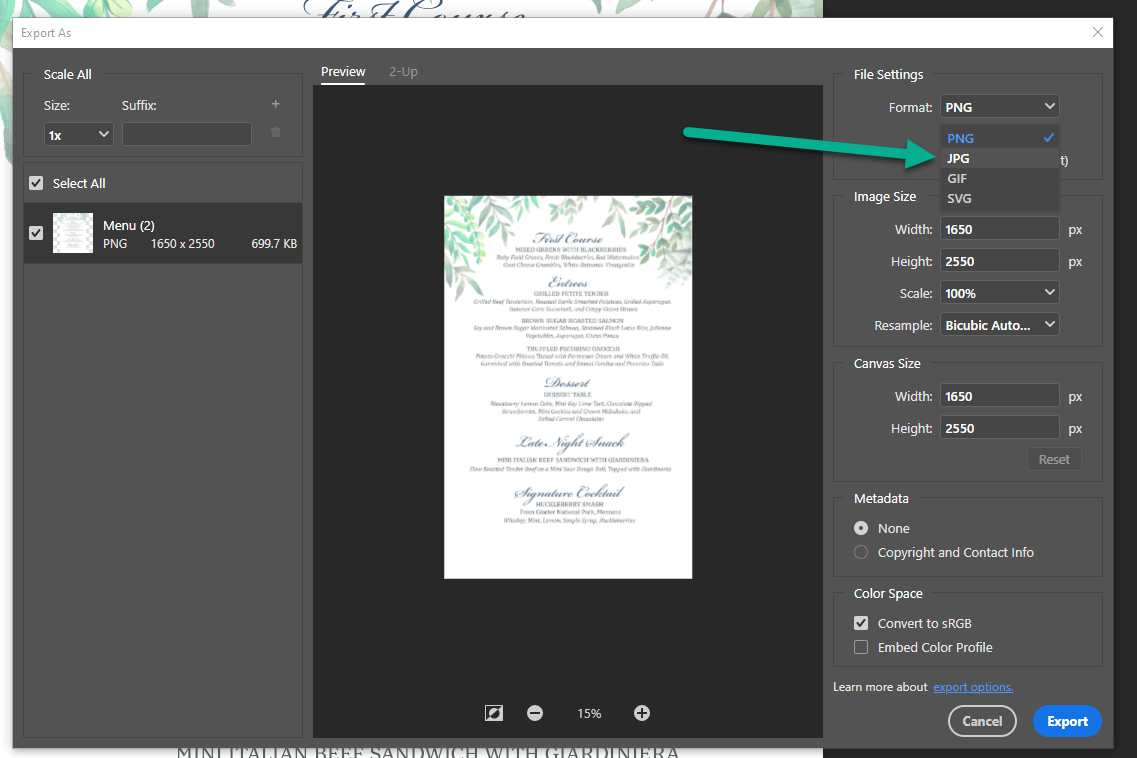
Task: Disable Convert to sRGB
Action: coord(860,622)
